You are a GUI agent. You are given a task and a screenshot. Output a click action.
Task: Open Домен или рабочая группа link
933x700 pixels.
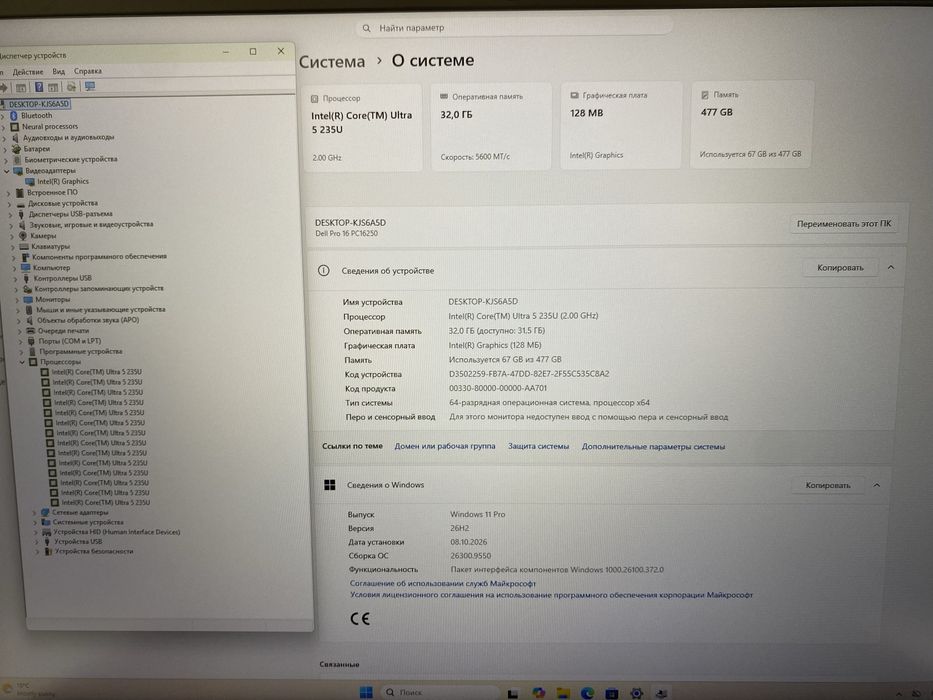click(444, 446)
